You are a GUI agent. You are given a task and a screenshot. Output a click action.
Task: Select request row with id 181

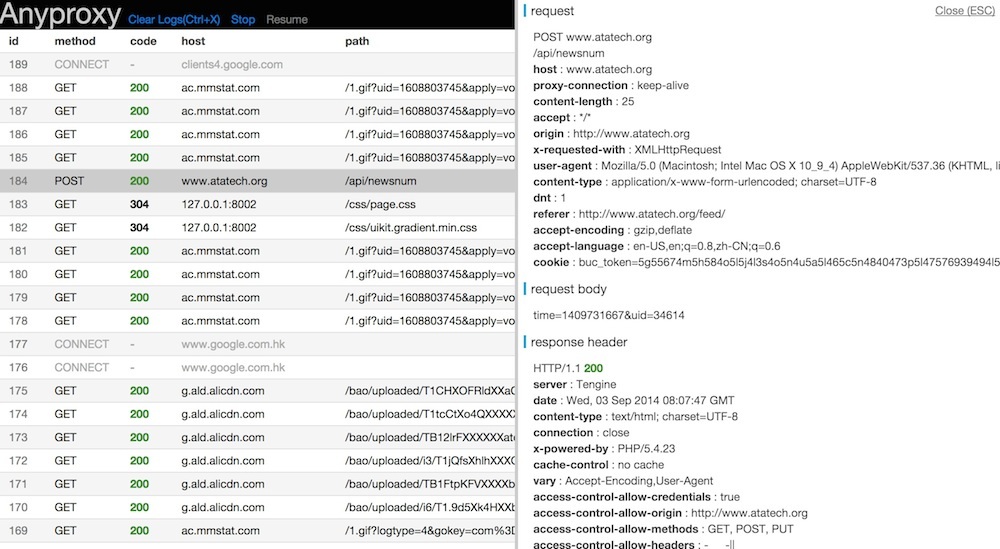[257, 251]
